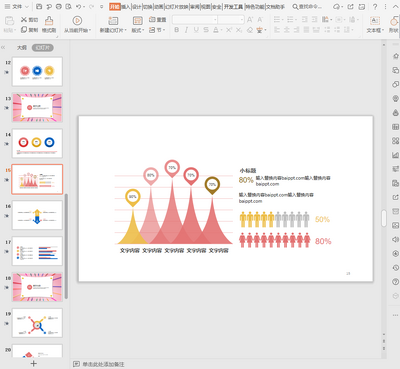Click 单击此处添加备注 to add notes
The height and width of the screenshot is (369, 400).
[103, 364]
